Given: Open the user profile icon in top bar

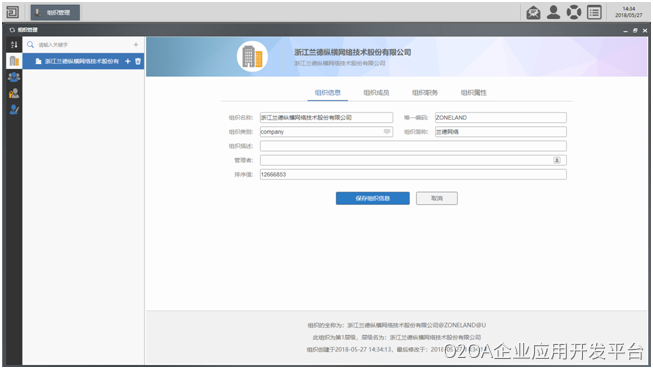Looking at the screenshot, I should 553,12.
